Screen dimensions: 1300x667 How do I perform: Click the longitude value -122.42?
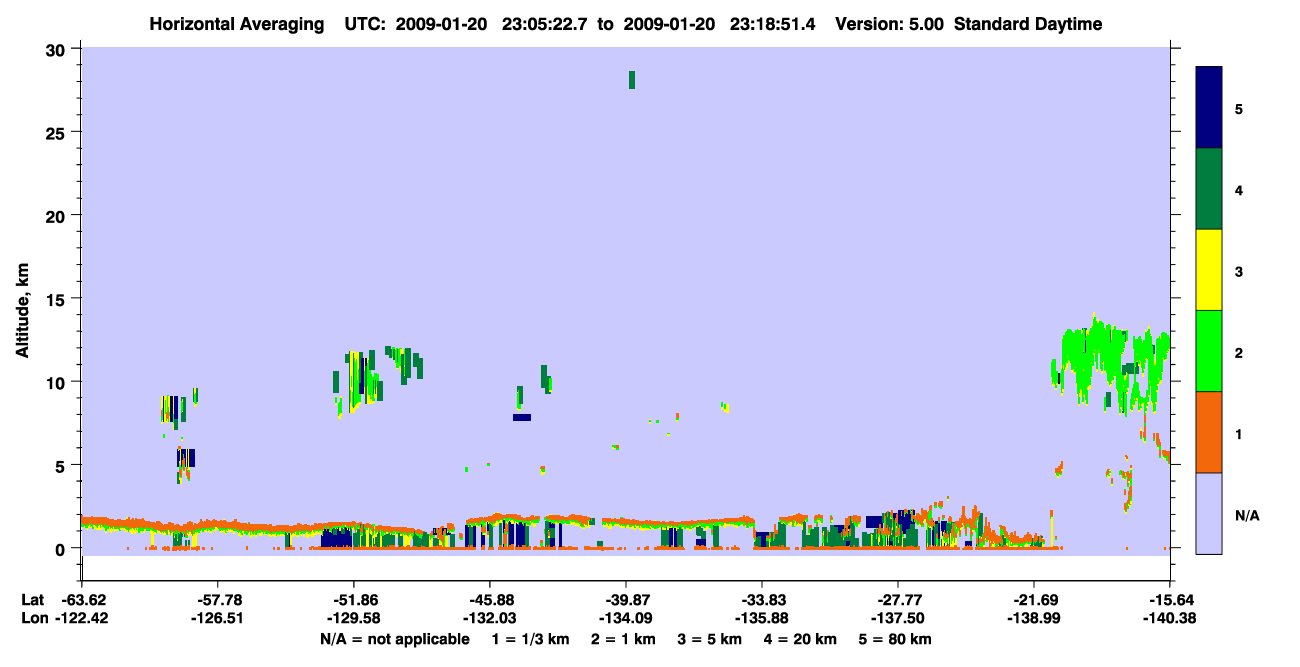tap(81, 619)
